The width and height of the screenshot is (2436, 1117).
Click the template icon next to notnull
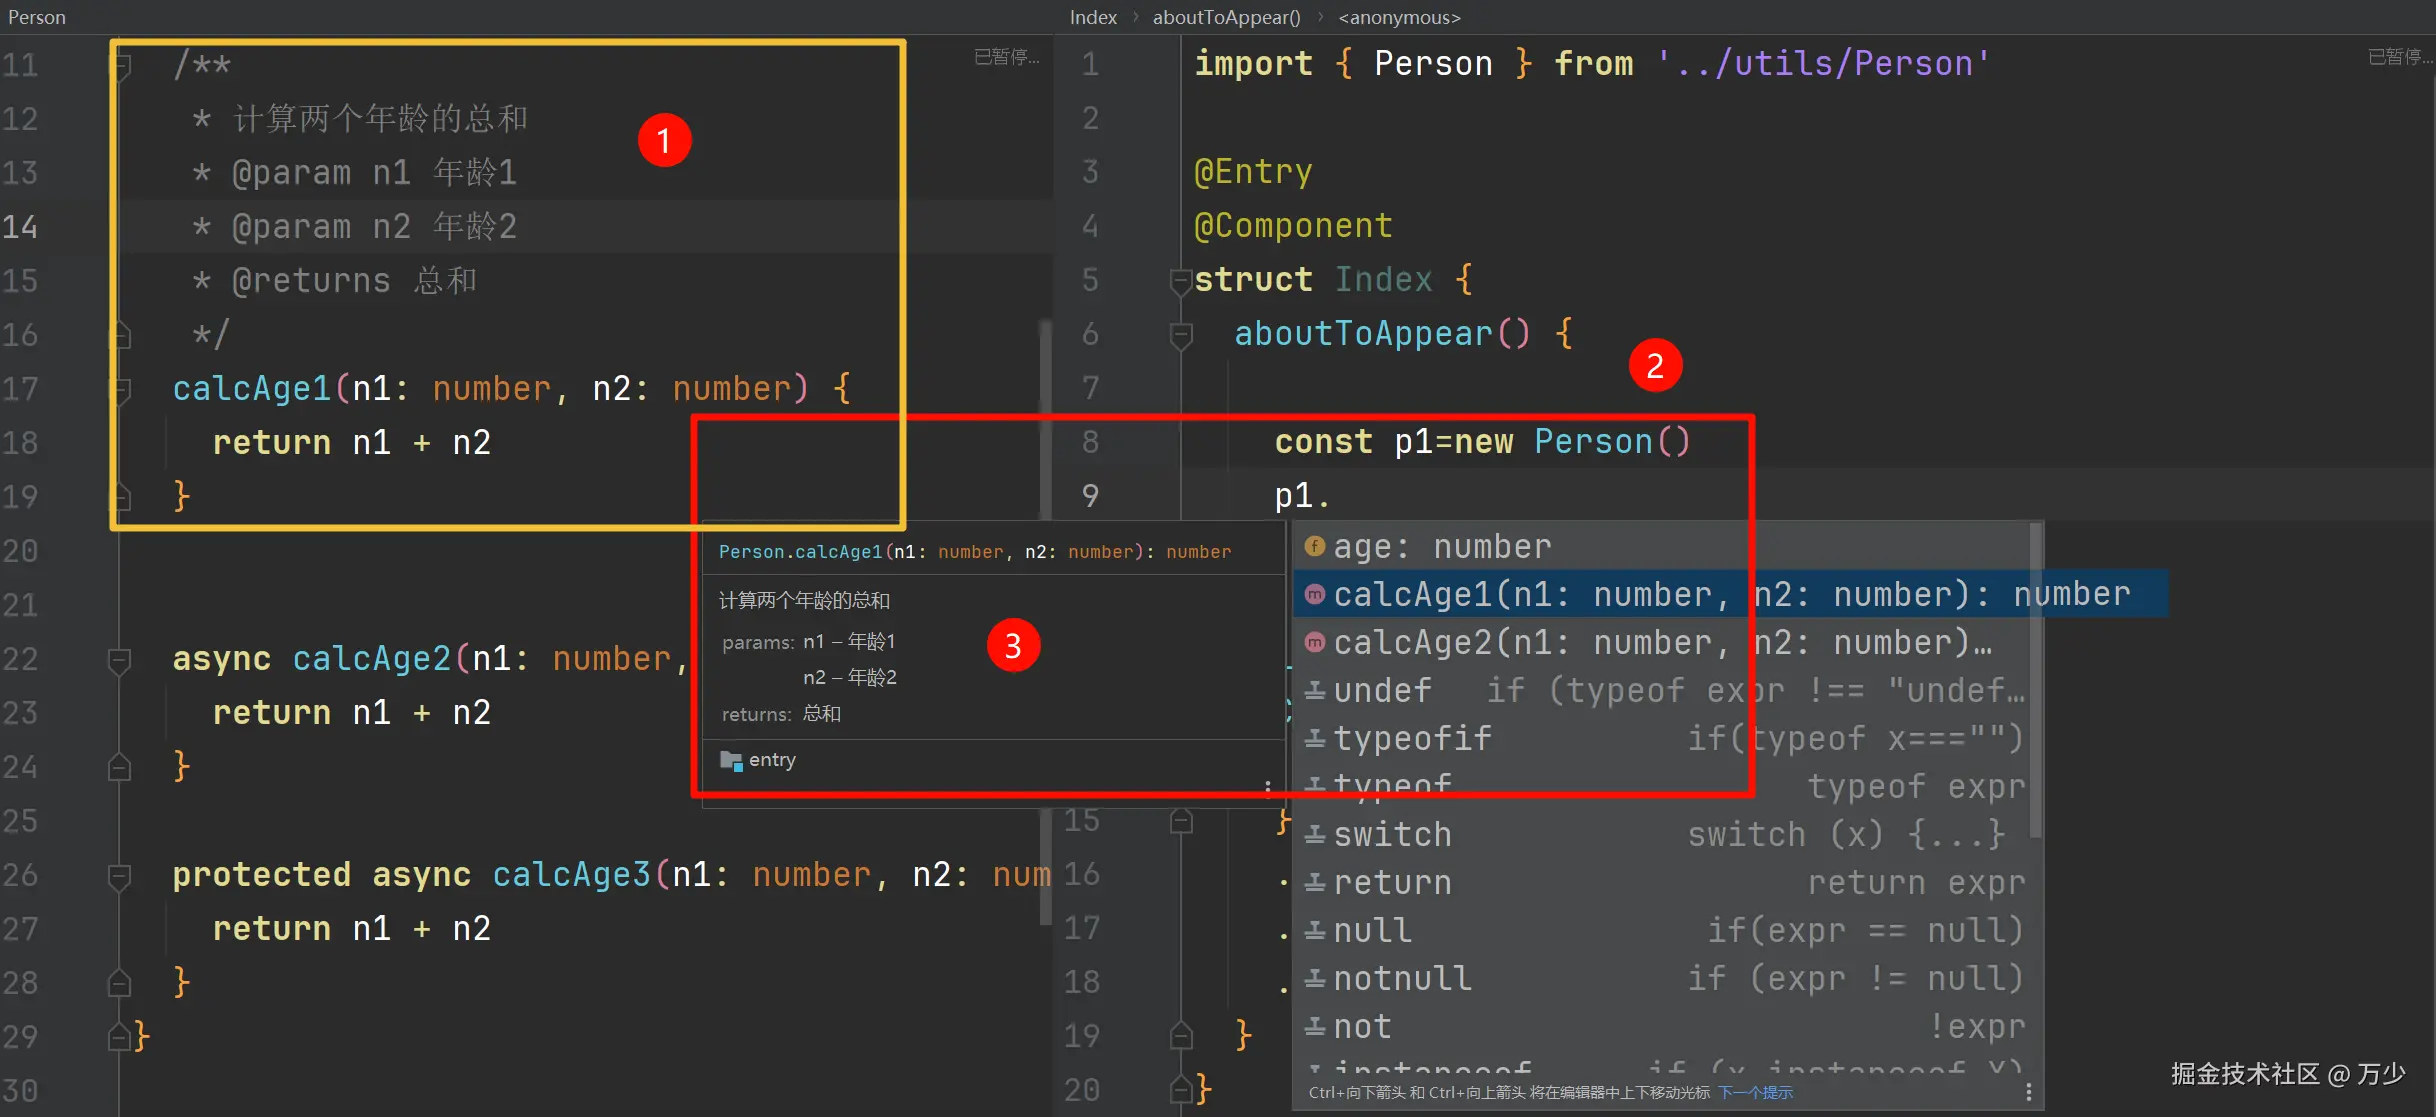point(1315,978)
